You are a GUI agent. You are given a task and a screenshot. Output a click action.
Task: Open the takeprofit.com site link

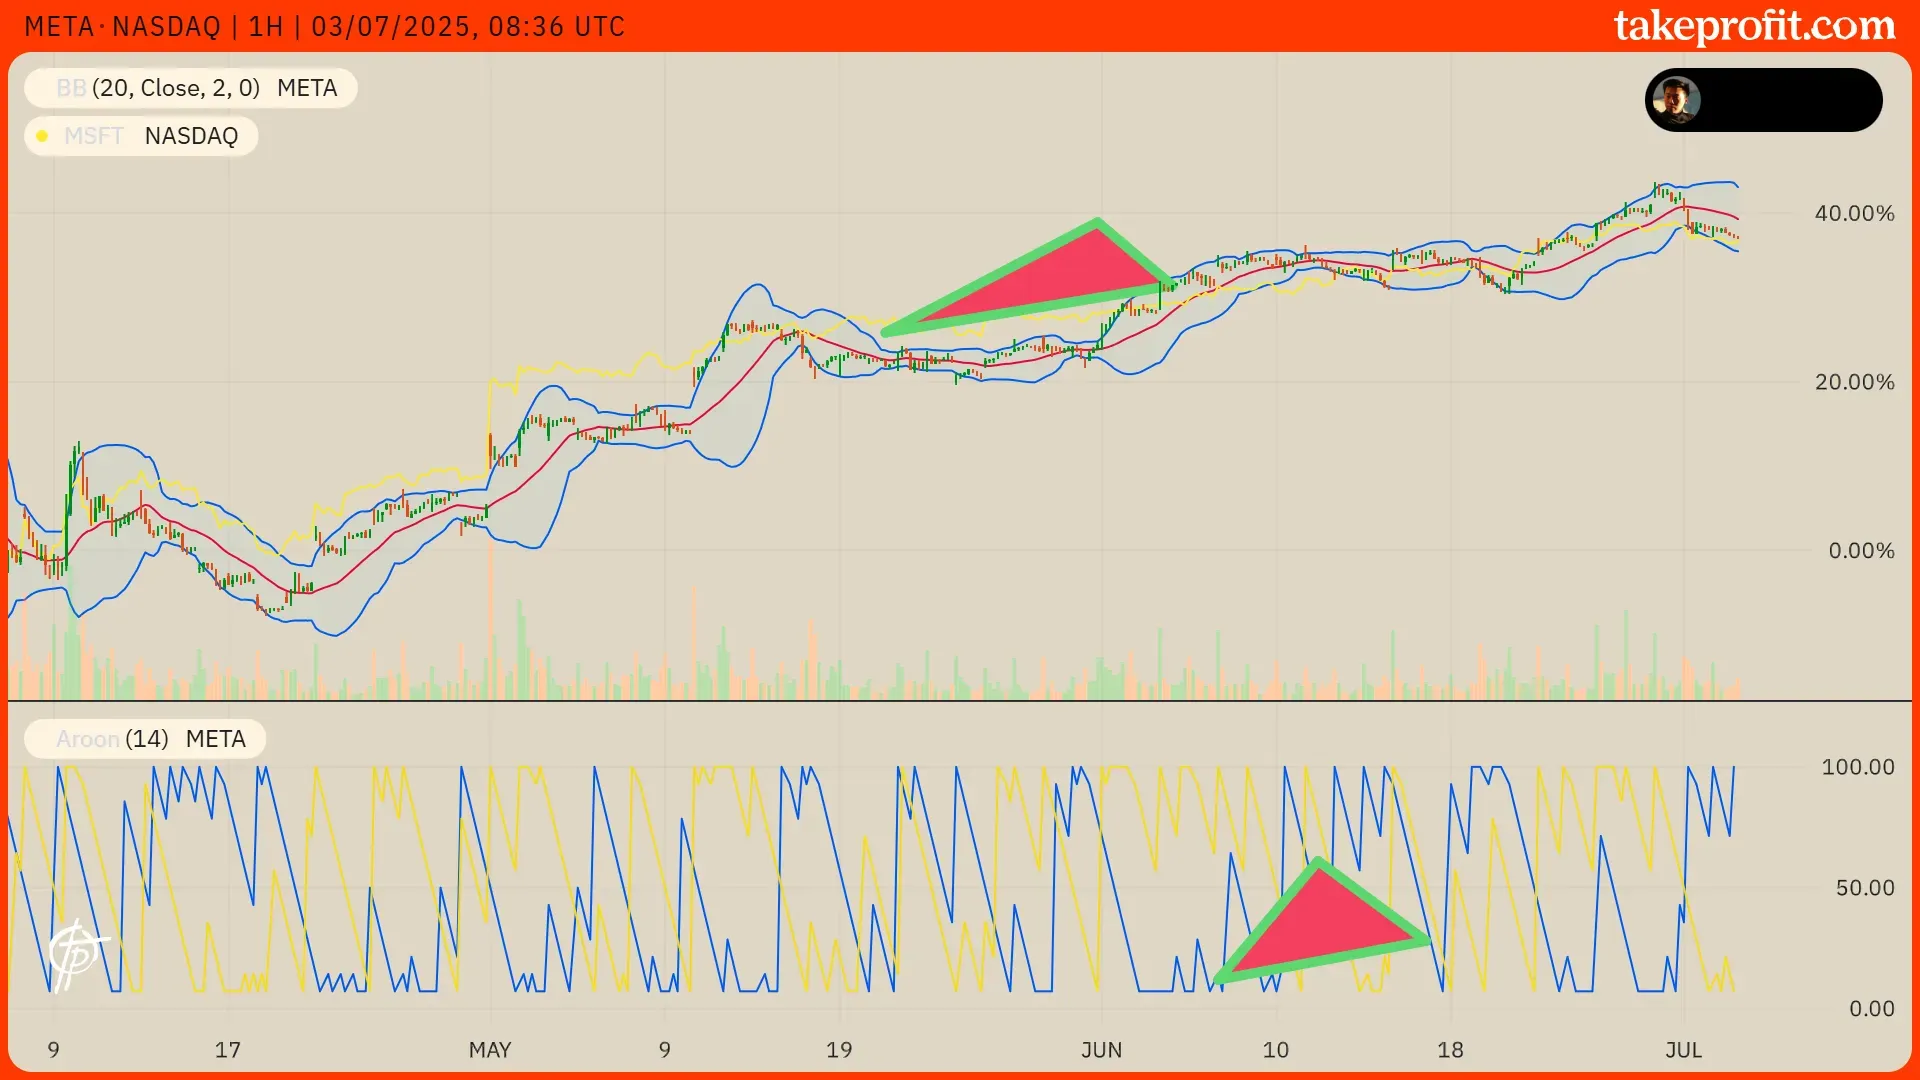click(1754, 26)
